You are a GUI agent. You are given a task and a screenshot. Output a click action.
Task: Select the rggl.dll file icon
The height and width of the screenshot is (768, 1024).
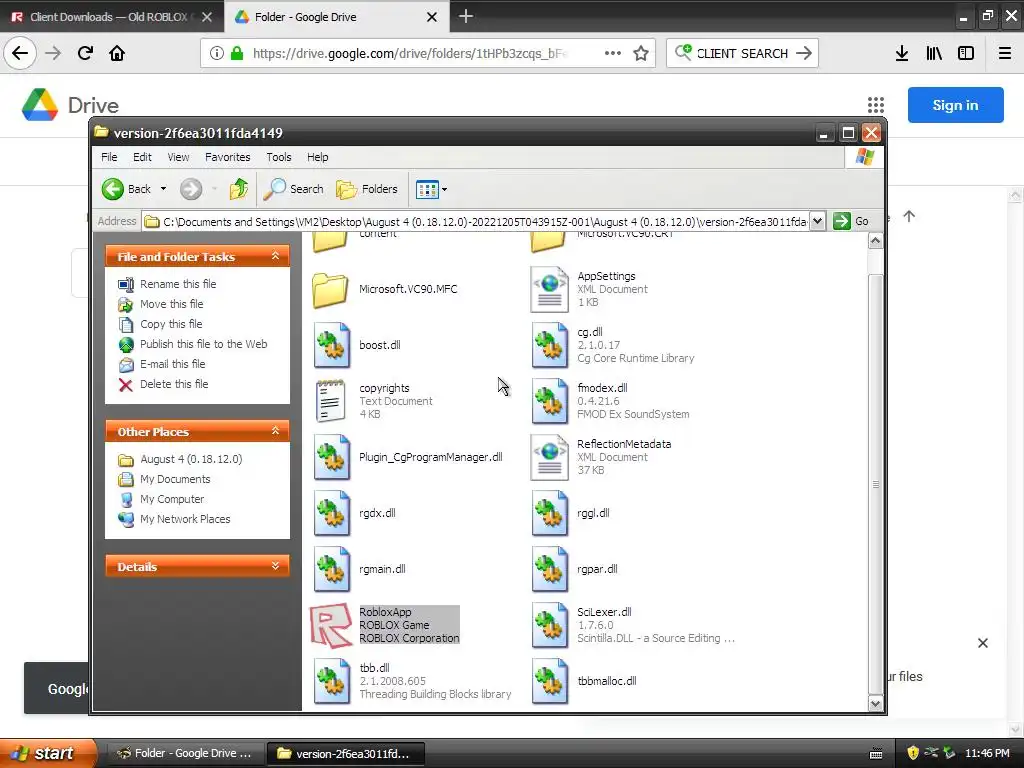tap(550, 513)
